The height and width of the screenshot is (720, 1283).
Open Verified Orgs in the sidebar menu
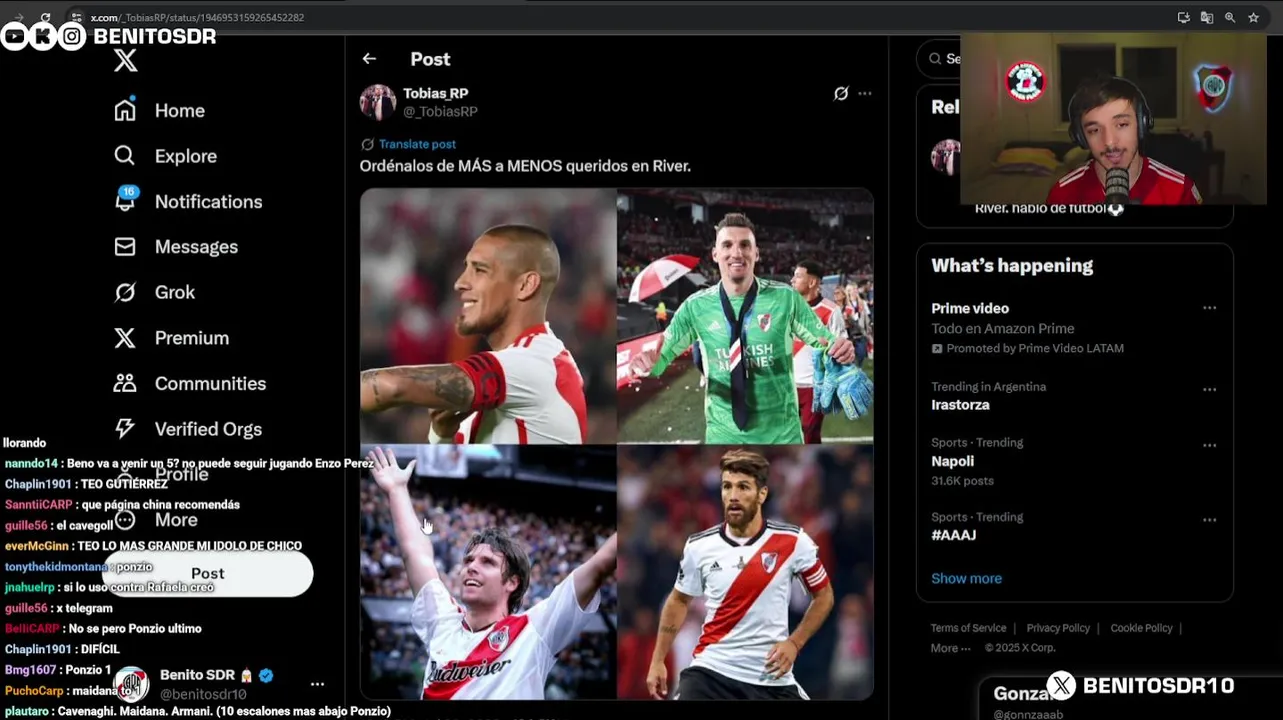point(208,429)
